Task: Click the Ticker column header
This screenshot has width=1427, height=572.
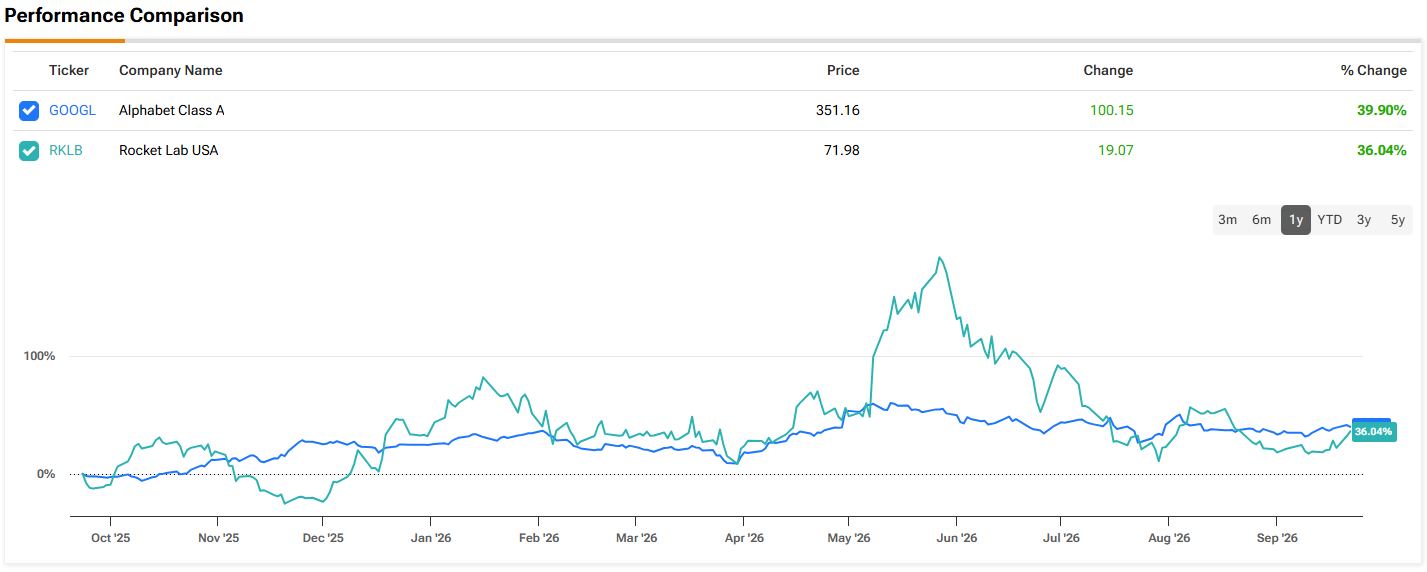Action: pos(69,71)
